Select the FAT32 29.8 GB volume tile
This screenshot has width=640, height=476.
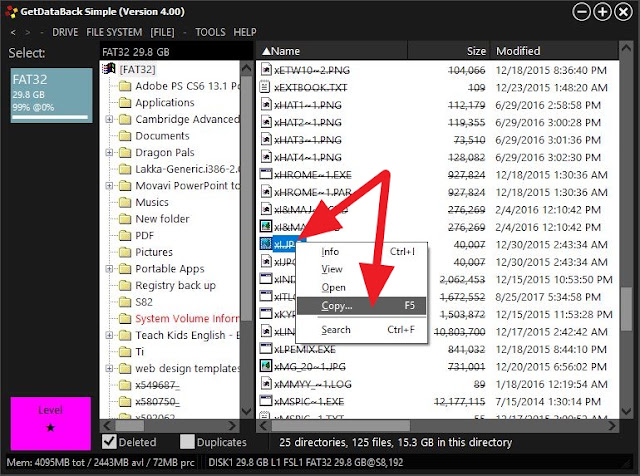click(x=51, y=95)
